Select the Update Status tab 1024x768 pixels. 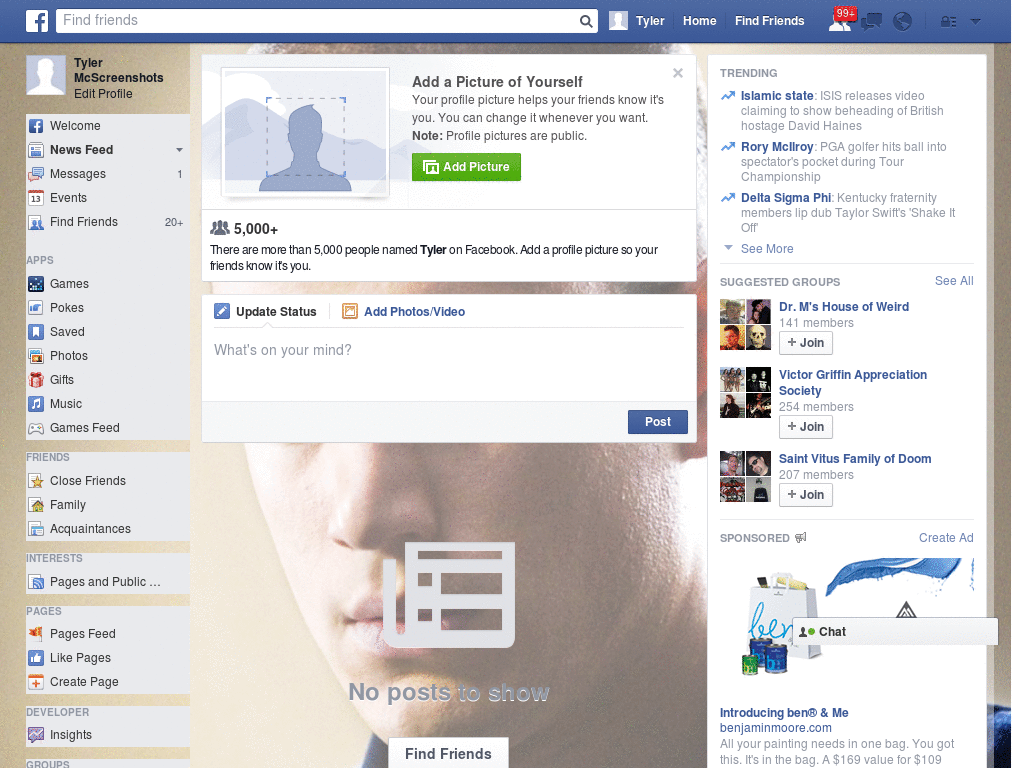pyautogui.click(x=265, y=312)
